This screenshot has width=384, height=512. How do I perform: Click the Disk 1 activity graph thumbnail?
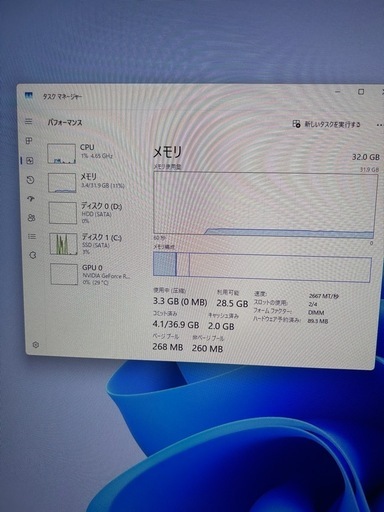point(63,244)
